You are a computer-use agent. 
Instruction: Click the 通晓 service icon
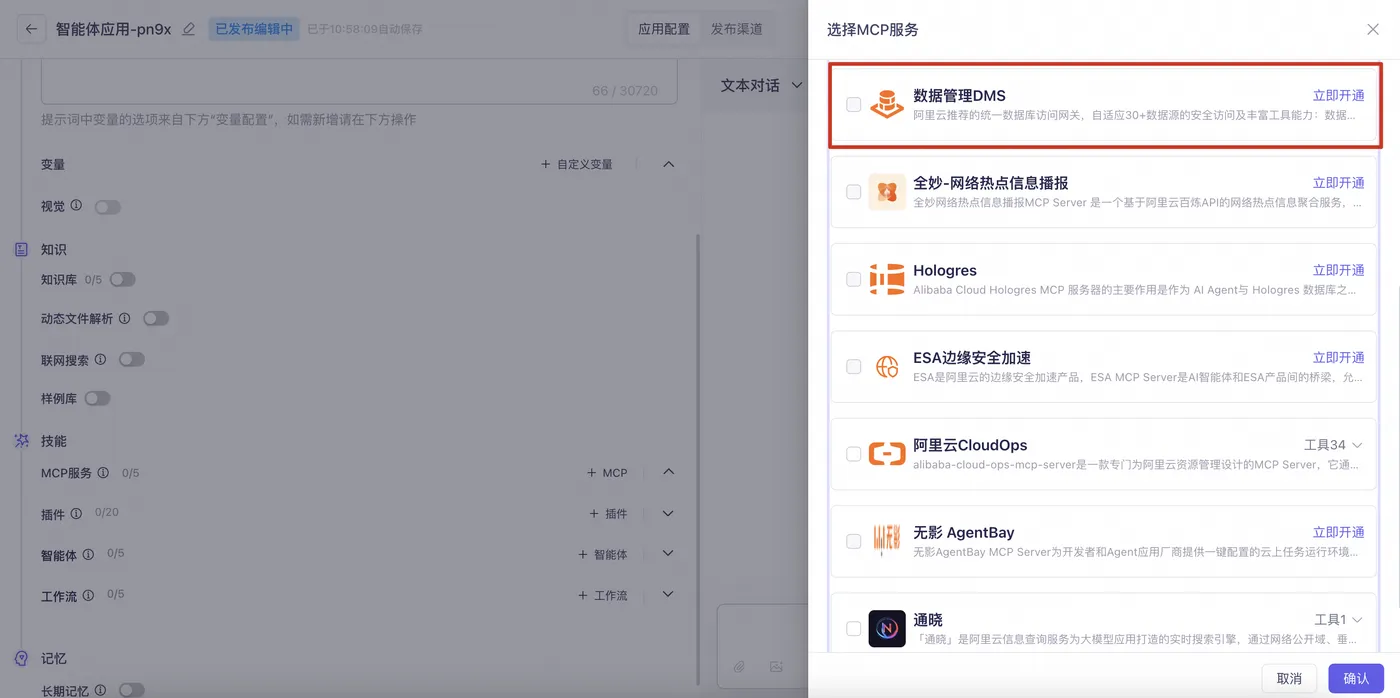887,628
